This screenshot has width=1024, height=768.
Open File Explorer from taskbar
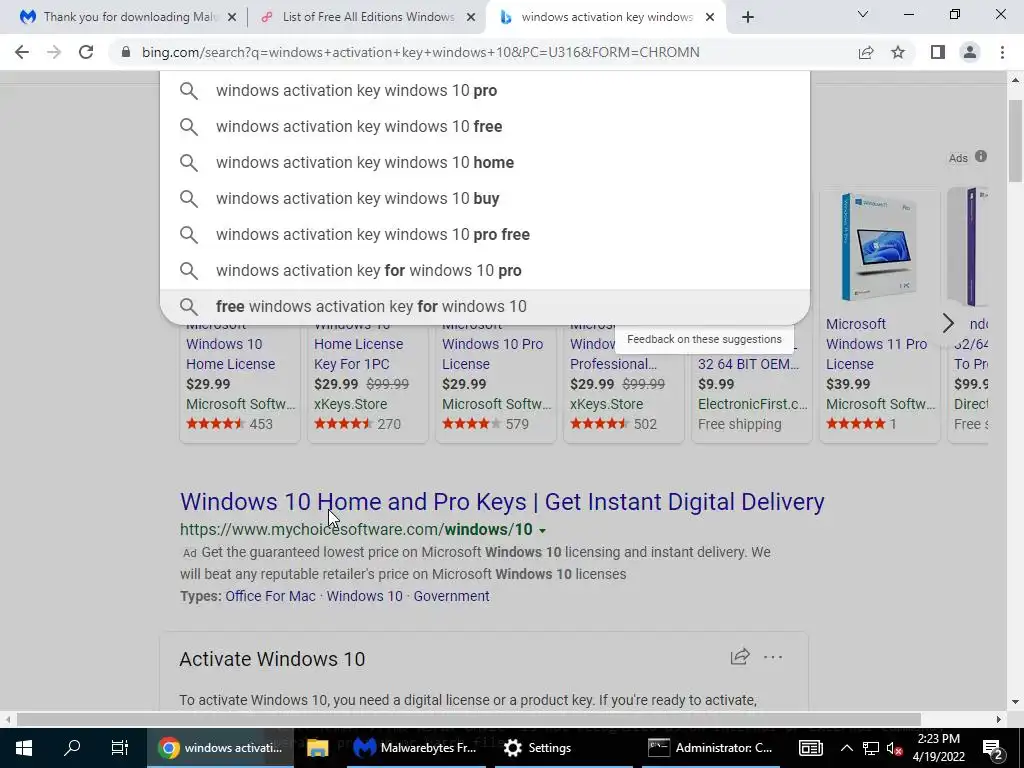[317, 748]
